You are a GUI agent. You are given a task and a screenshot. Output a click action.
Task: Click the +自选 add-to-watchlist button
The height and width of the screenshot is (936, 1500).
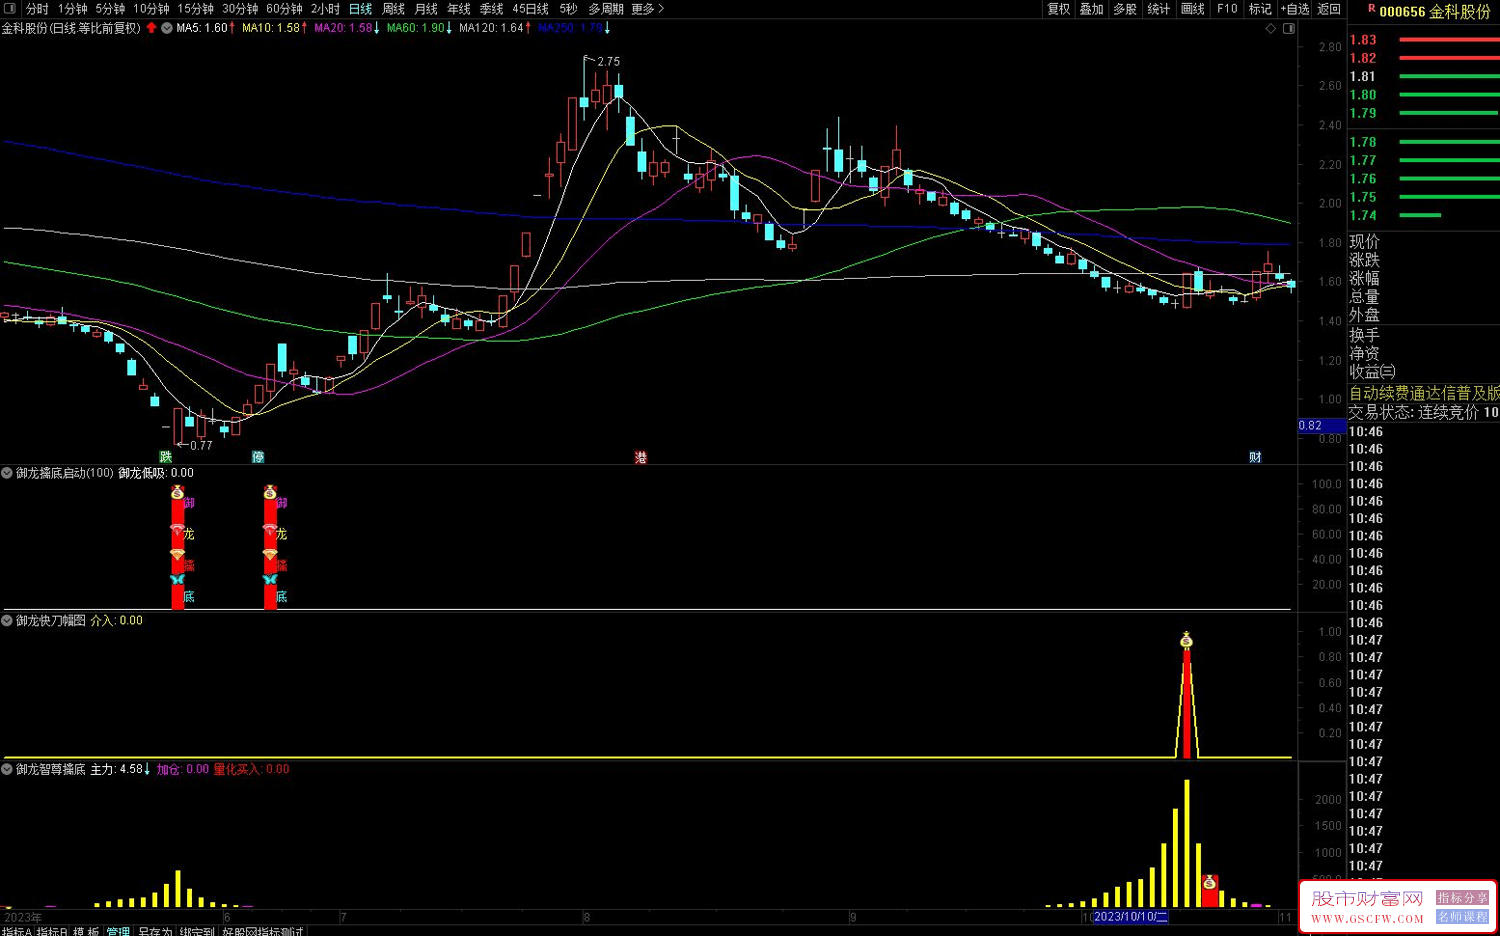1295,9
